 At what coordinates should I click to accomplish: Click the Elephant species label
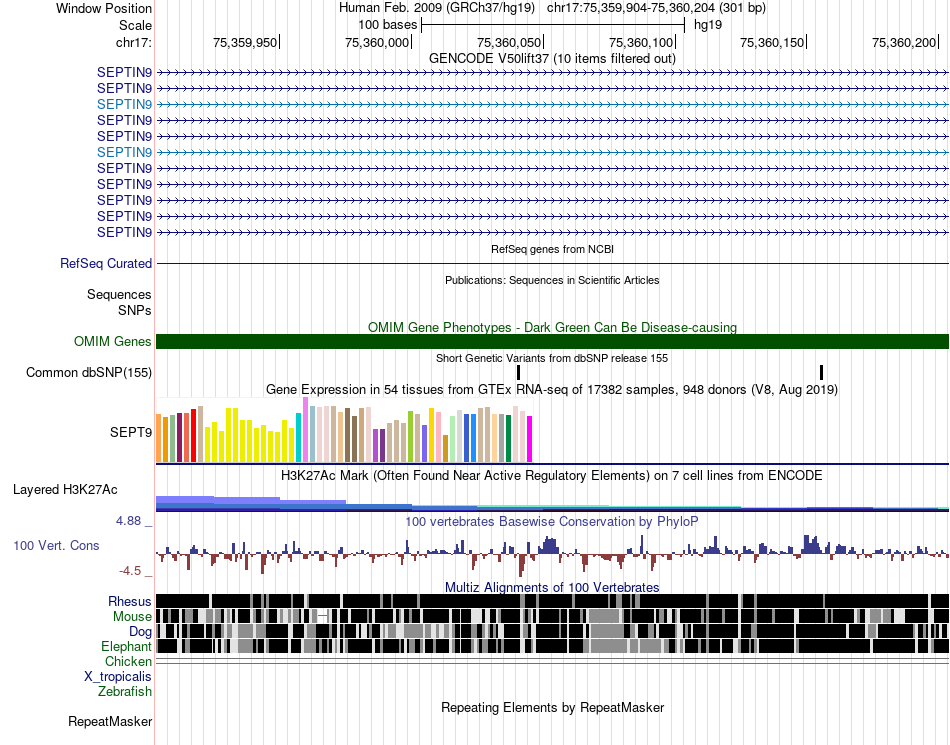pyautogui.click(x=126, y=647)
